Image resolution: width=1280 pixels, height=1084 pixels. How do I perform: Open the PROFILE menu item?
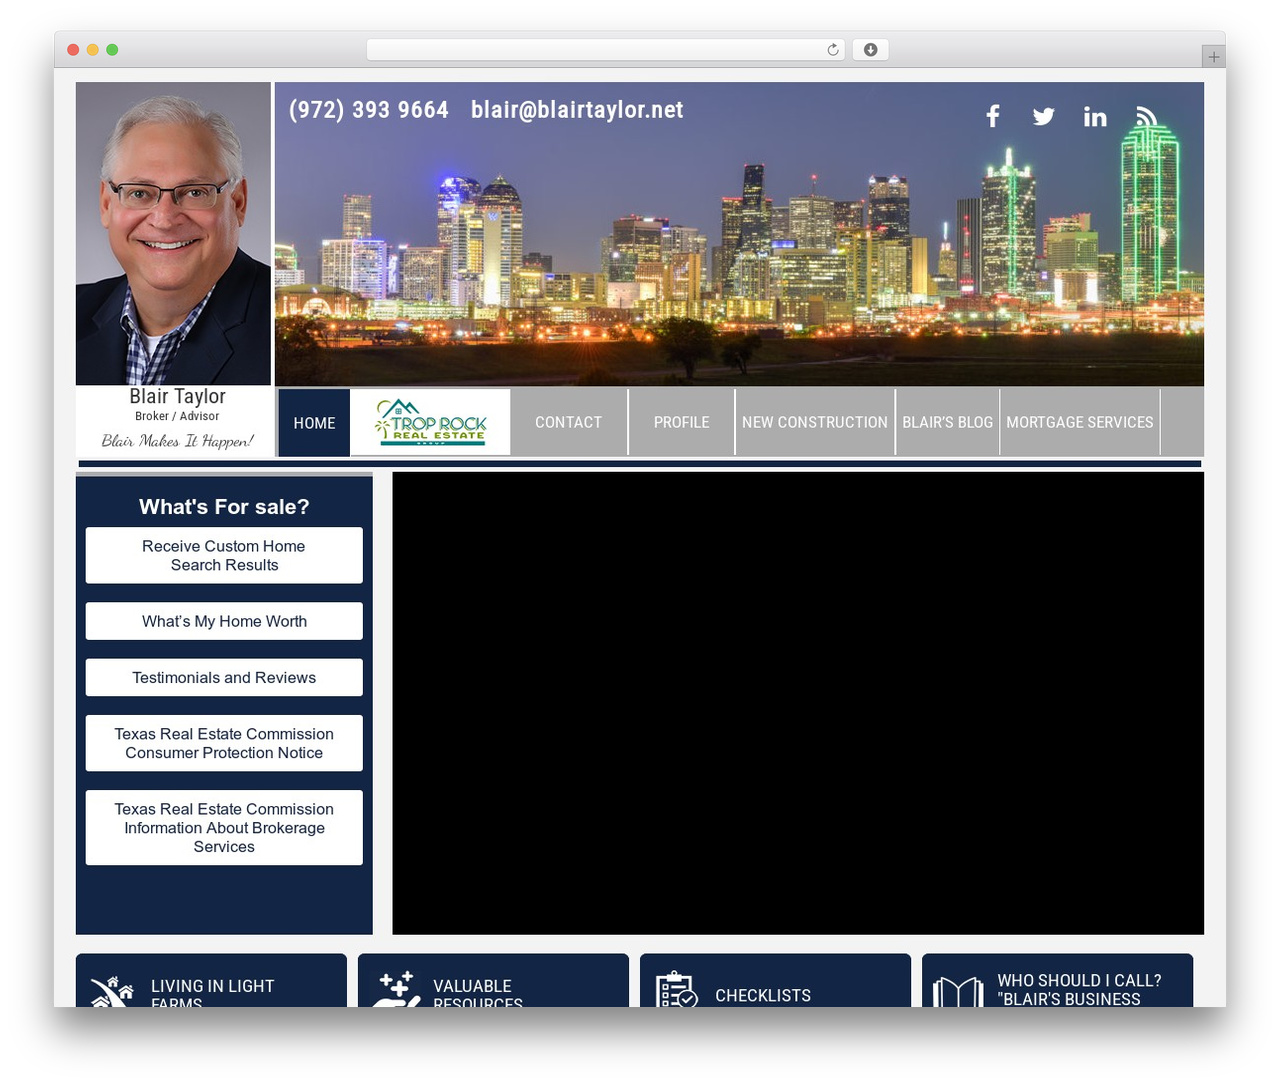[x=681, y=422]
